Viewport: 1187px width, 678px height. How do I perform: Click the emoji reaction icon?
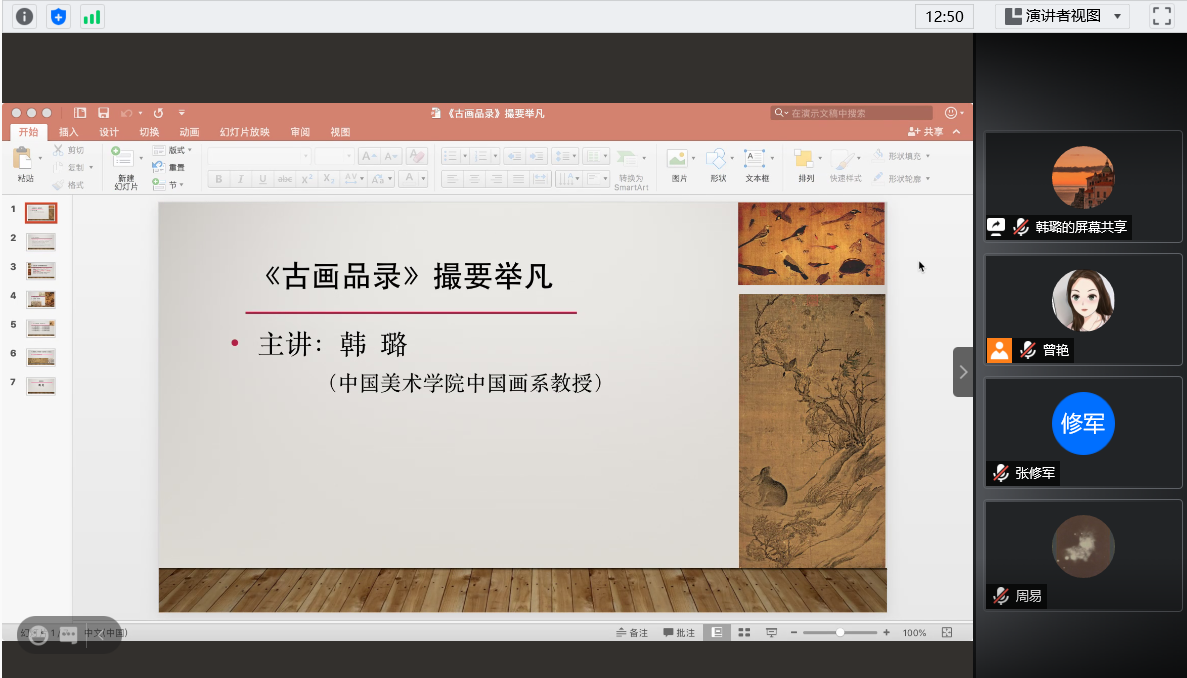pyautogui.click(x=38, y=635)
